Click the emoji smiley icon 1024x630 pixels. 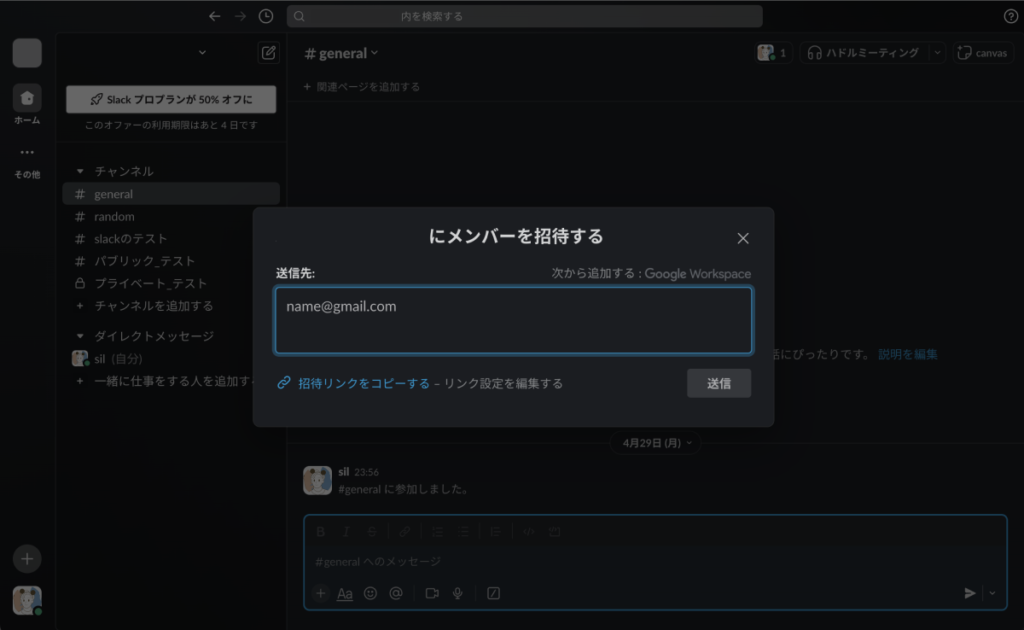tap(370, 593)
